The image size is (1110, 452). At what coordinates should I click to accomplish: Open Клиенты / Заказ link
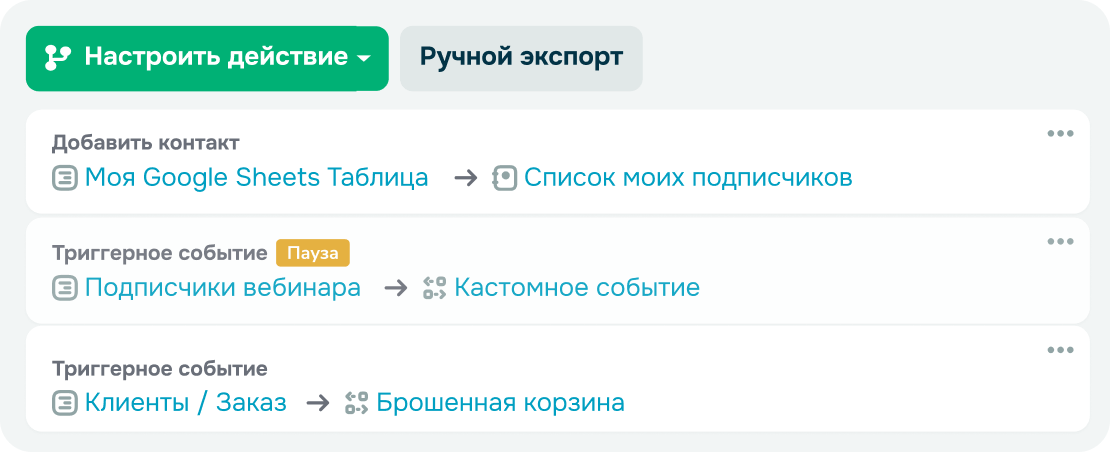(x=185, y=403)
